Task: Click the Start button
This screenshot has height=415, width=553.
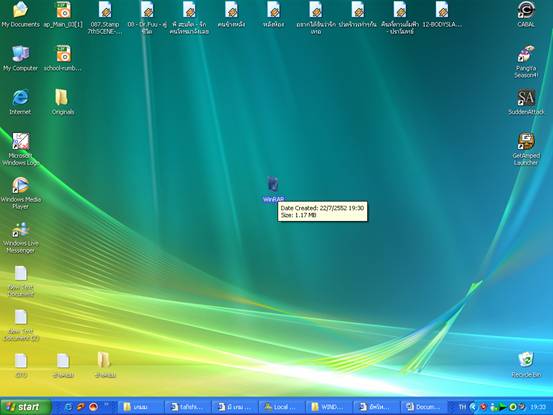Action: point(25,407)
